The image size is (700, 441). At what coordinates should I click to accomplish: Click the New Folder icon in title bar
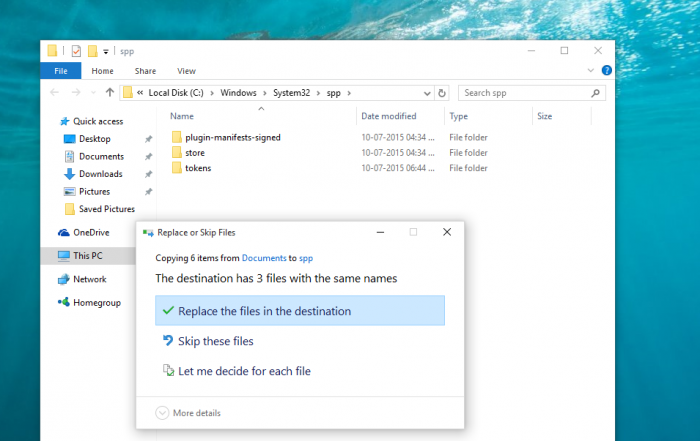pos(92,51)
